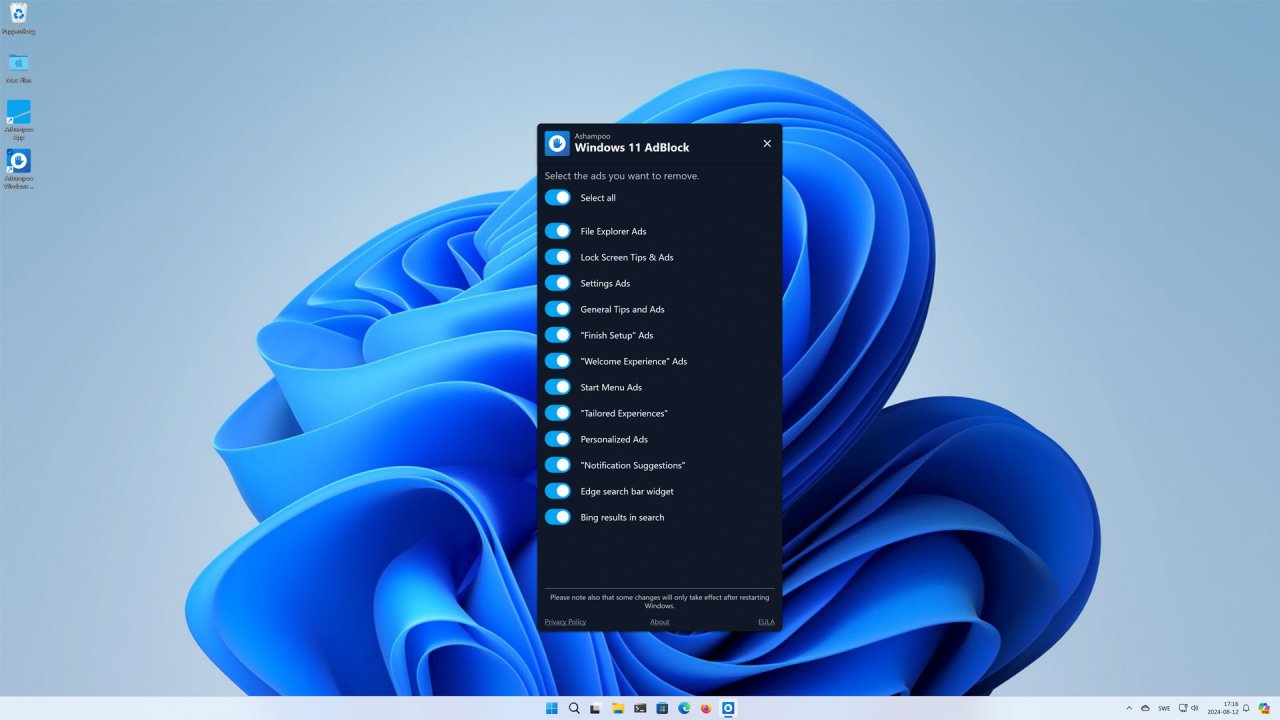Select the Ashampoo App desktop shortcut

click(x=18, y=119)
